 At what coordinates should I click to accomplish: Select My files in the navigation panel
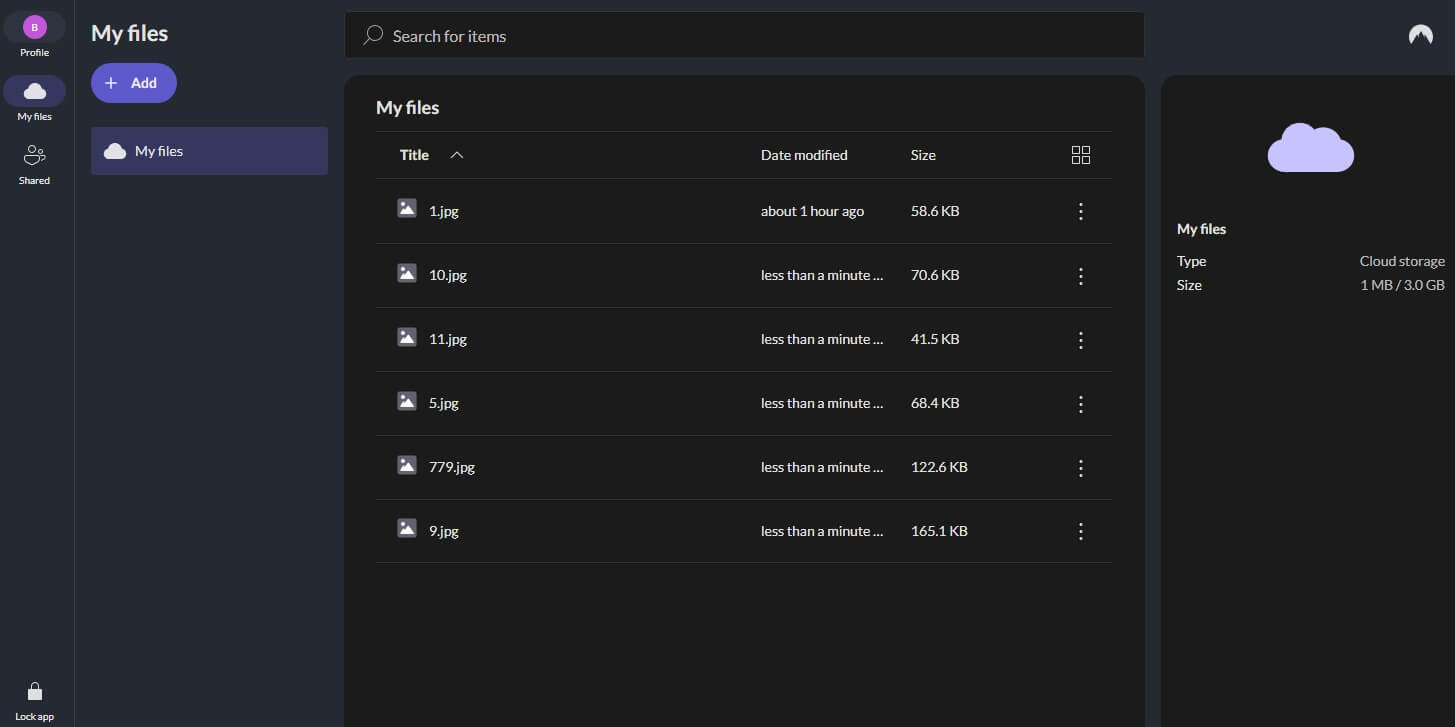coord(209,151)
